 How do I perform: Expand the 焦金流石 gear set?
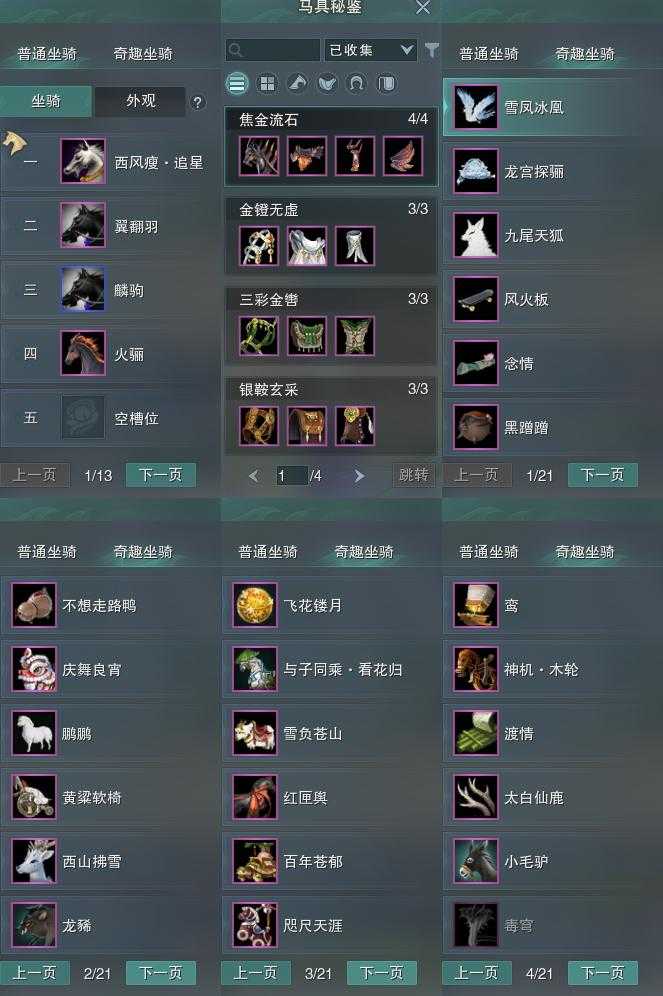coord(331,119)
